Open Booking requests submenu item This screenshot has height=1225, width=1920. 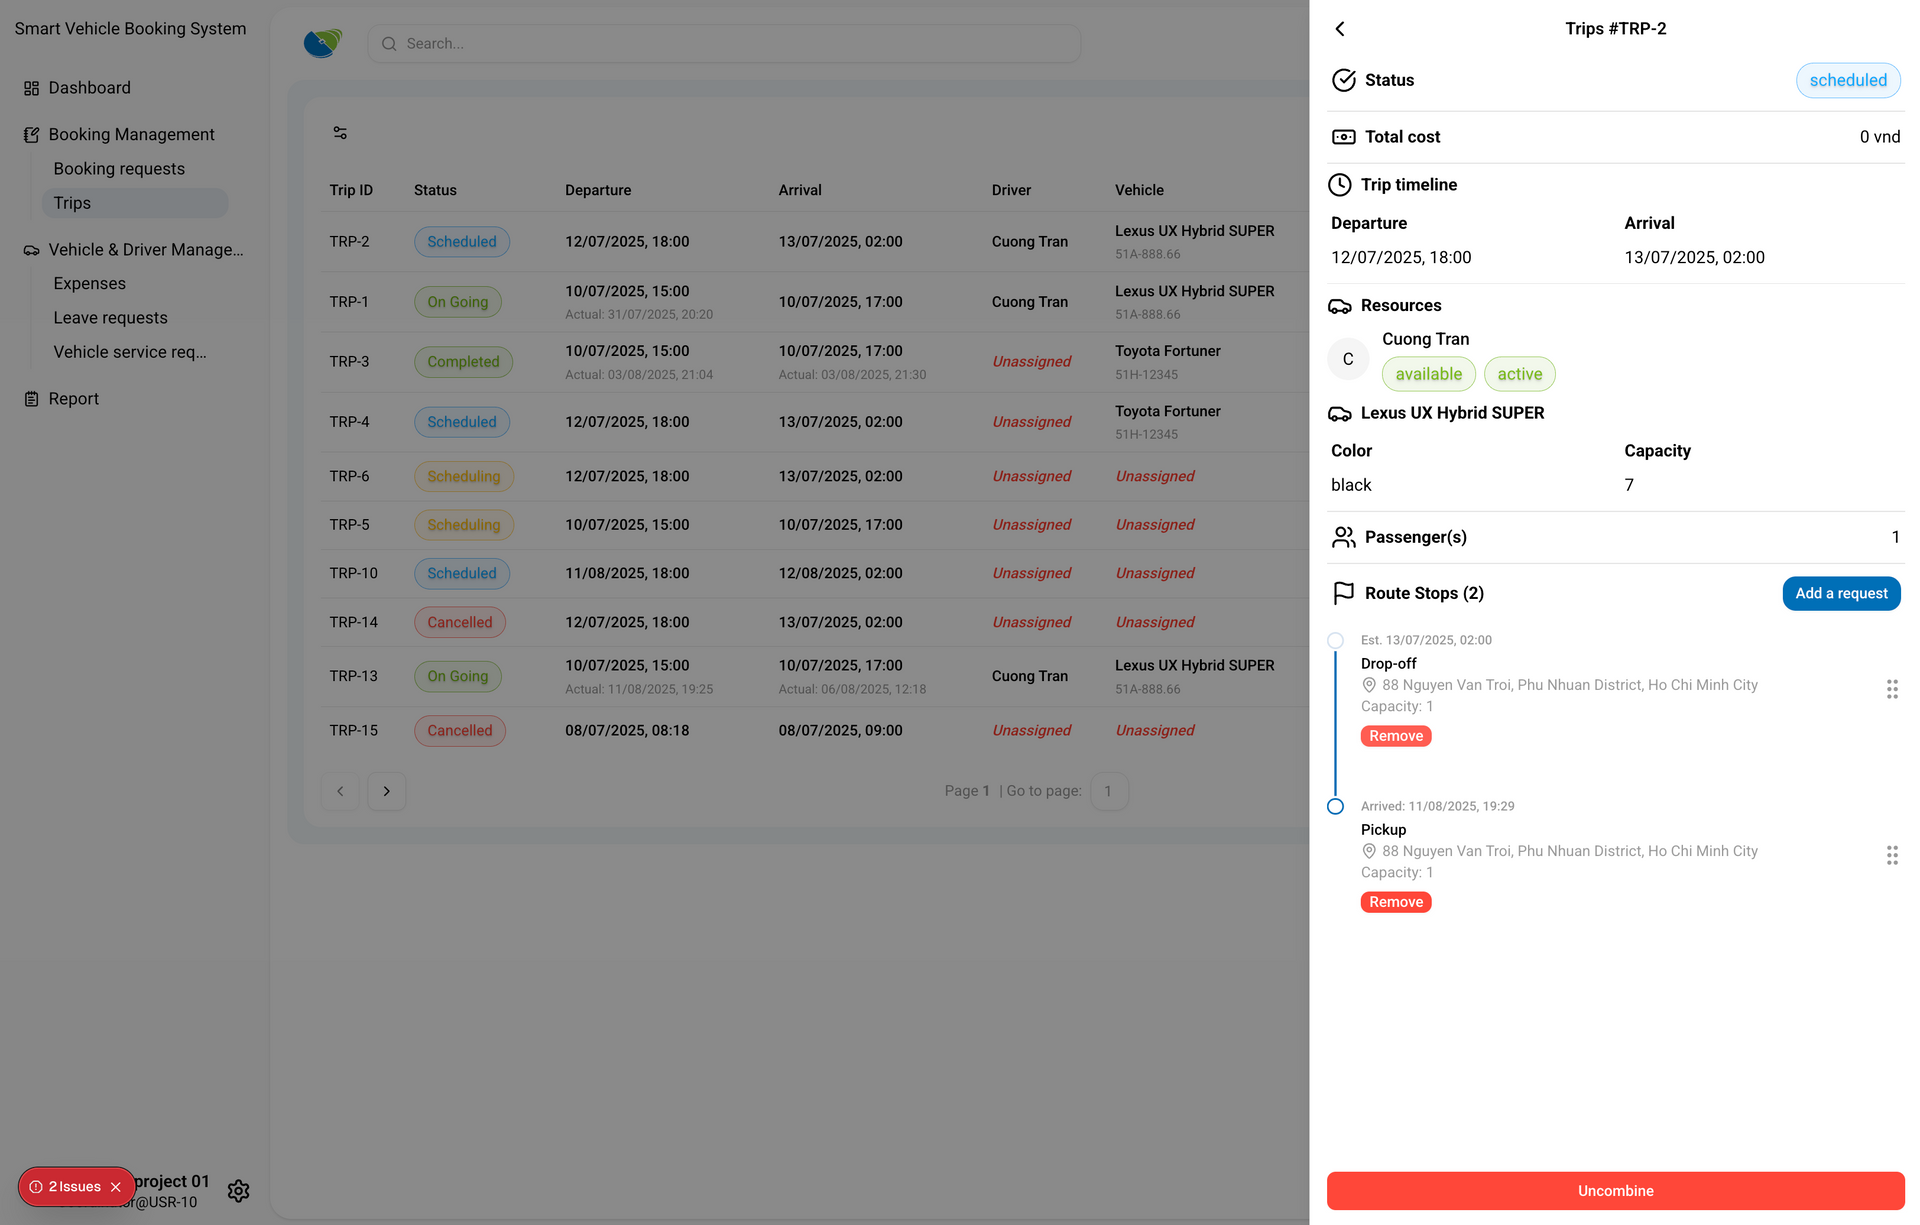[119, 169]
